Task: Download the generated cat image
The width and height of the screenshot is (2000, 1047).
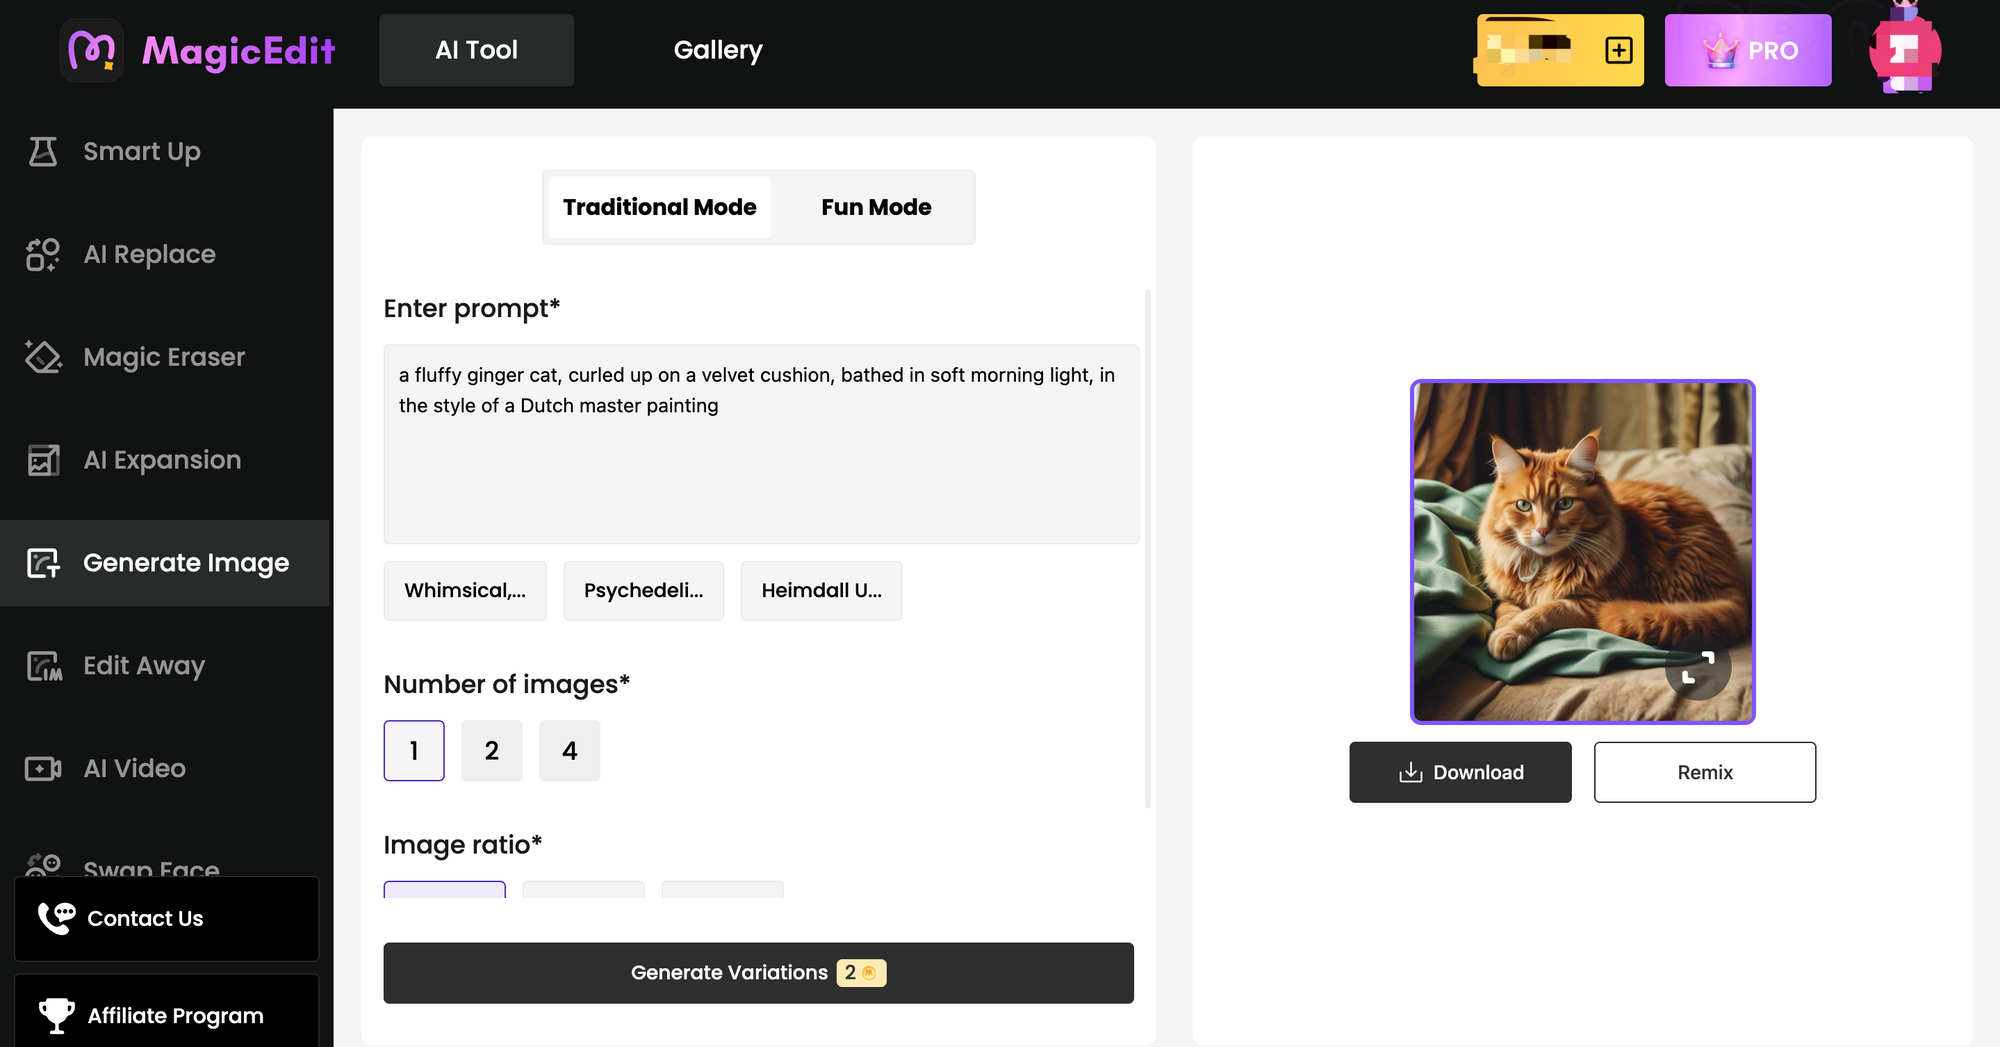Action: 1460,772
